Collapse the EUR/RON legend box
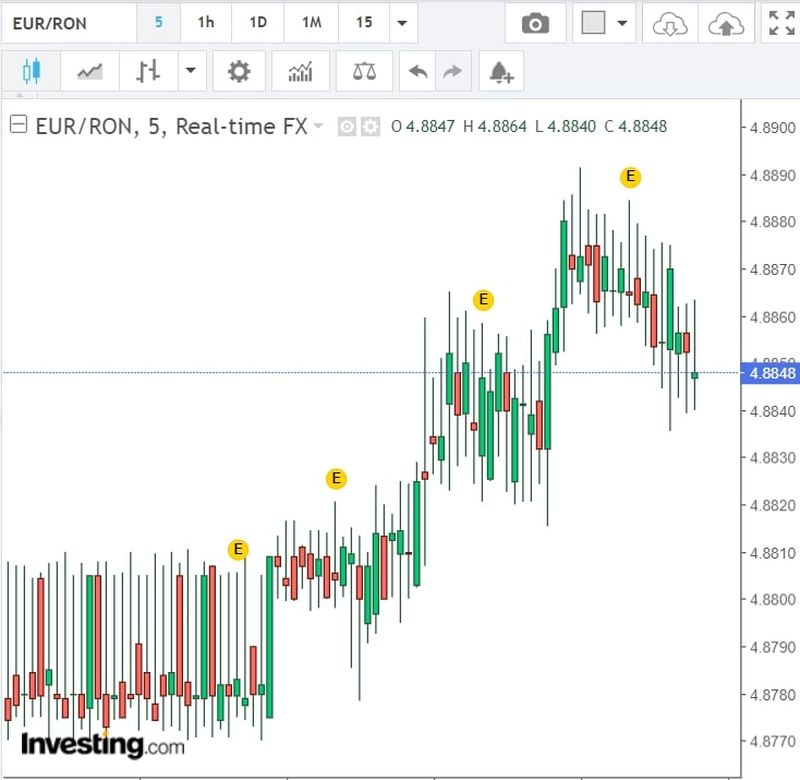The image size is (800, 780). pos(18,126)
